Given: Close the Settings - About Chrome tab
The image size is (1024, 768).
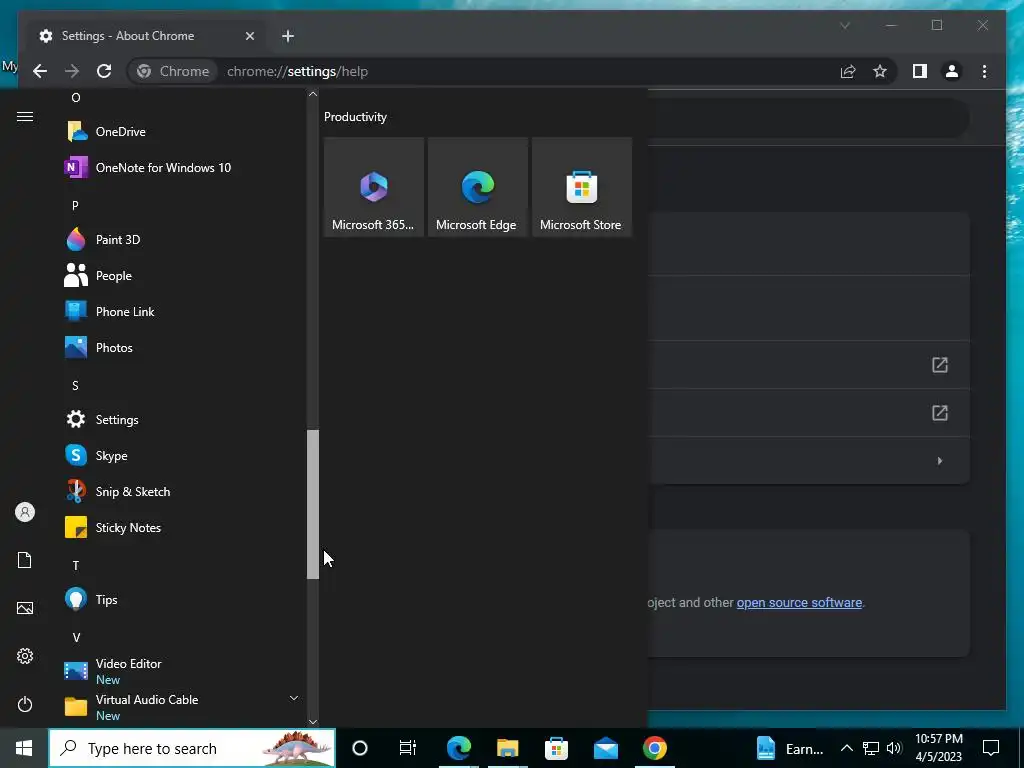Looking at the screenshot, I should tap(249, 36).
